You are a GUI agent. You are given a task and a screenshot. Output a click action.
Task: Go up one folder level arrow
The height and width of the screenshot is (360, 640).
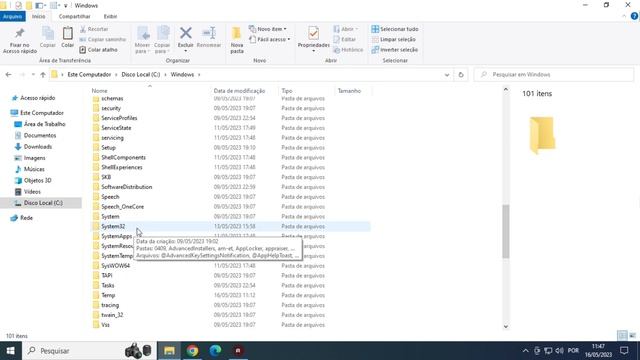(x=43, y=75)
